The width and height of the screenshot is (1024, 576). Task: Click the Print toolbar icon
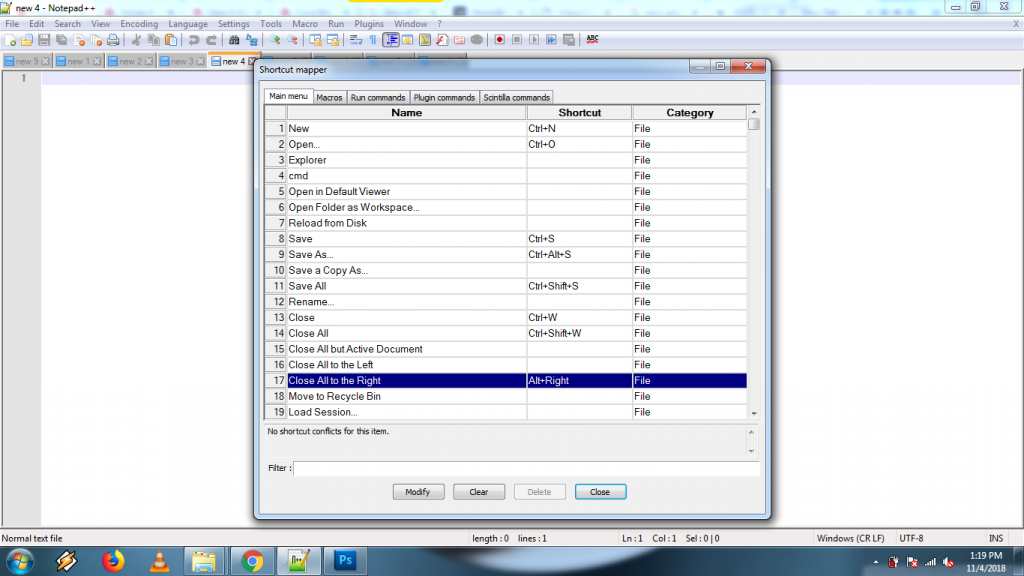point(113,40)
